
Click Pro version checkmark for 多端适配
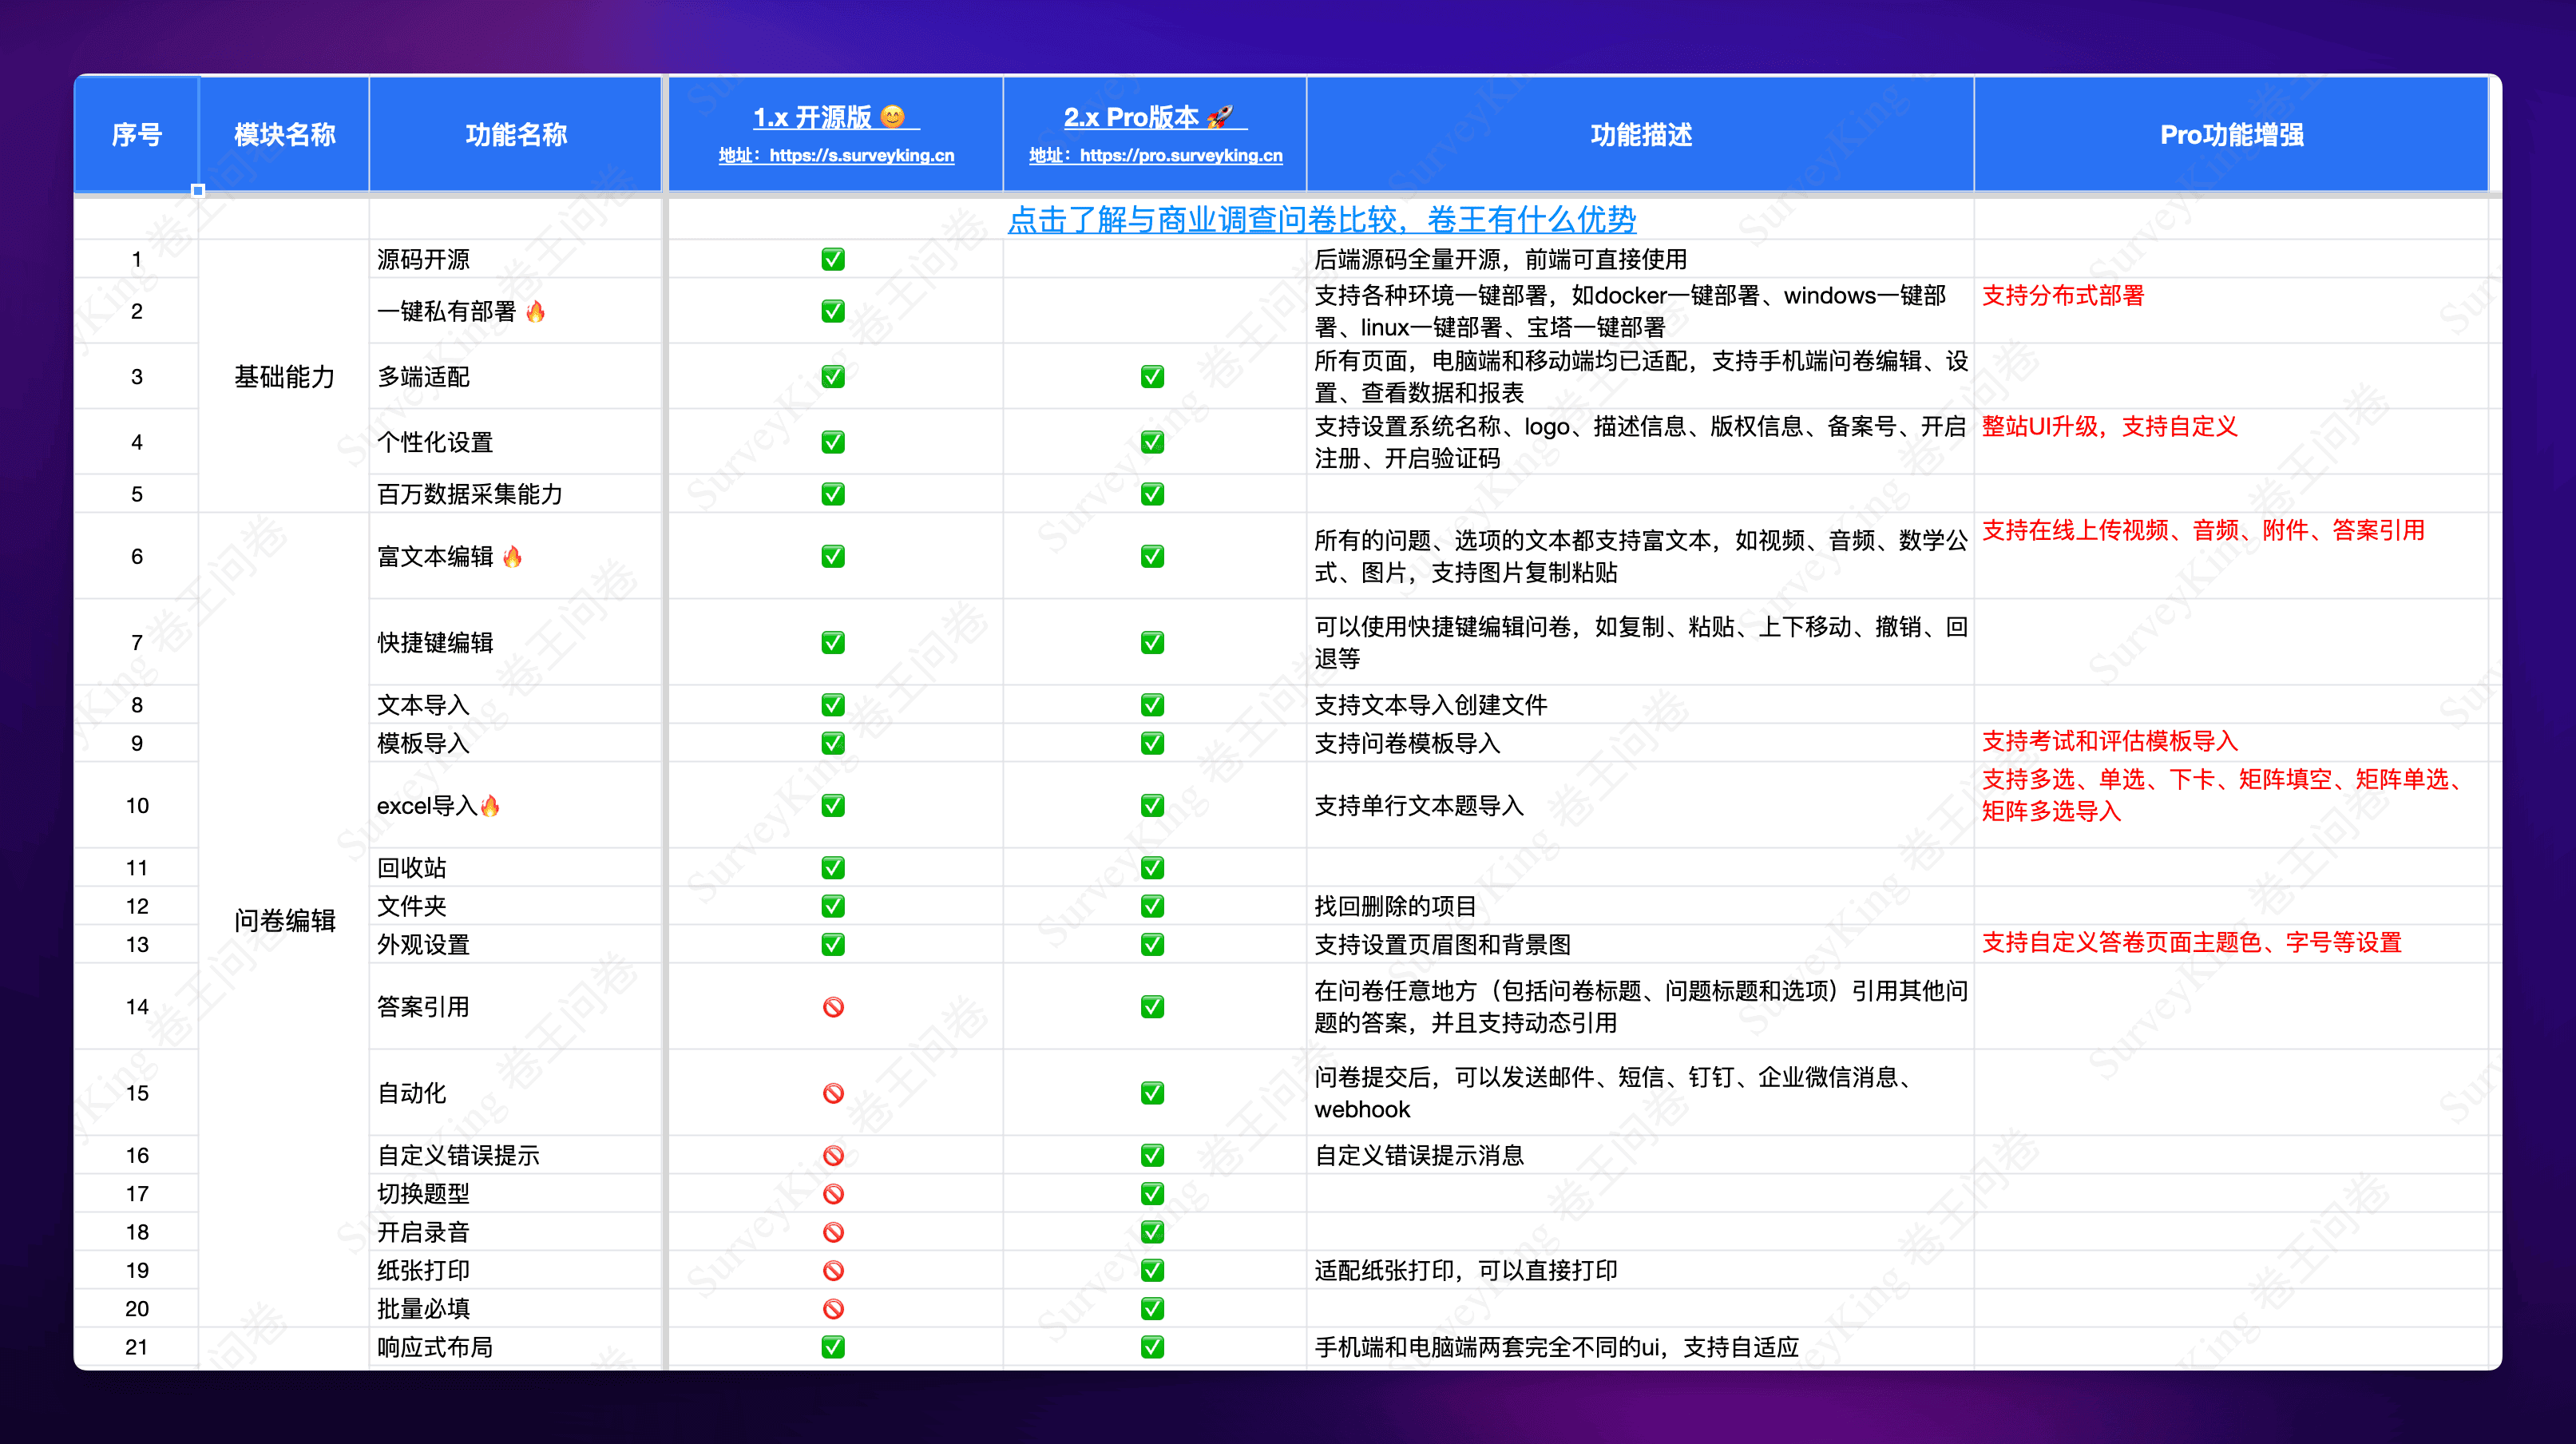click(x=1152, y=377)
